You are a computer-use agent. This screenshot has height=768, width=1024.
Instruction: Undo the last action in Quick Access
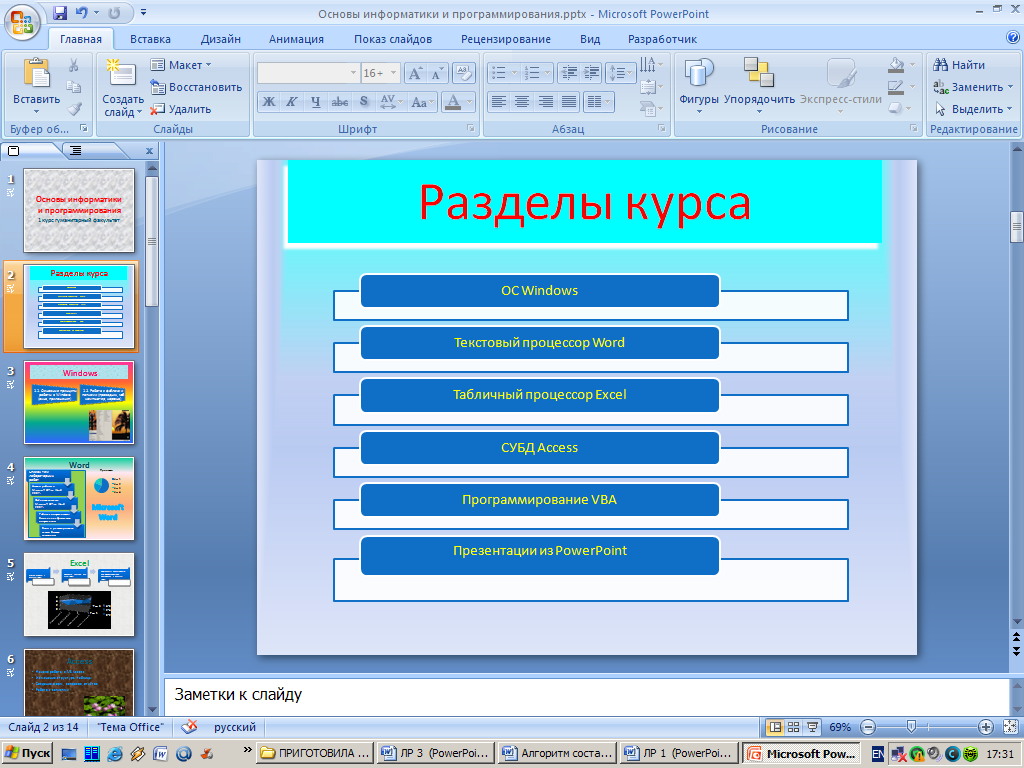(x=82, y=12)
